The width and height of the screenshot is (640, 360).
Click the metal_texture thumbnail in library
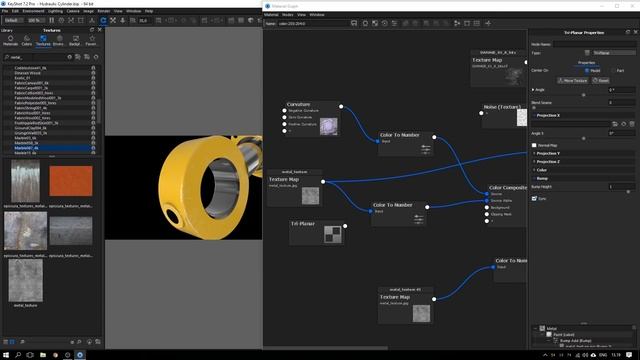point(25,281)
